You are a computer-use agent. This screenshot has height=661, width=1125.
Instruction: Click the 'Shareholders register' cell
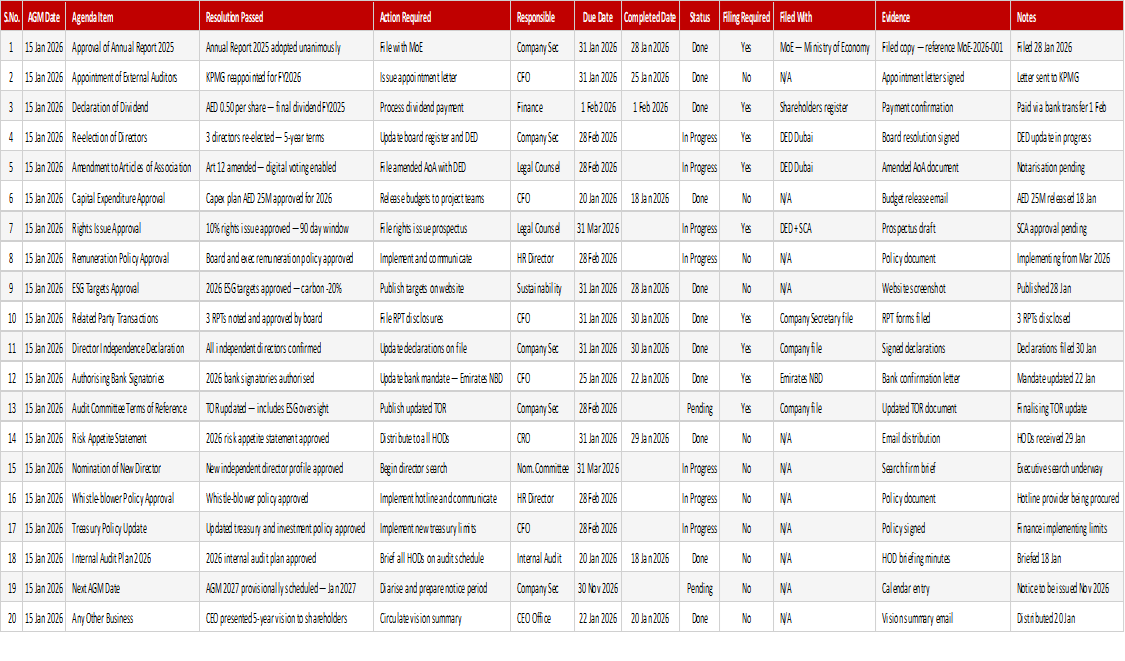pyautogui.click(x=824, y=107)
